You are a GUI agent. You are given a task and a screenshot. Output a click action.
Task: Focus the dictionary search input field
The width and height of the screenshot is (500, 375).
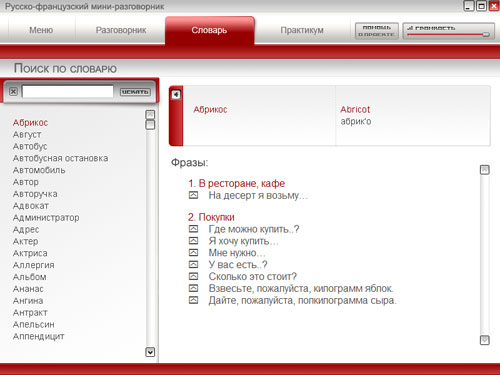point(68,91)
